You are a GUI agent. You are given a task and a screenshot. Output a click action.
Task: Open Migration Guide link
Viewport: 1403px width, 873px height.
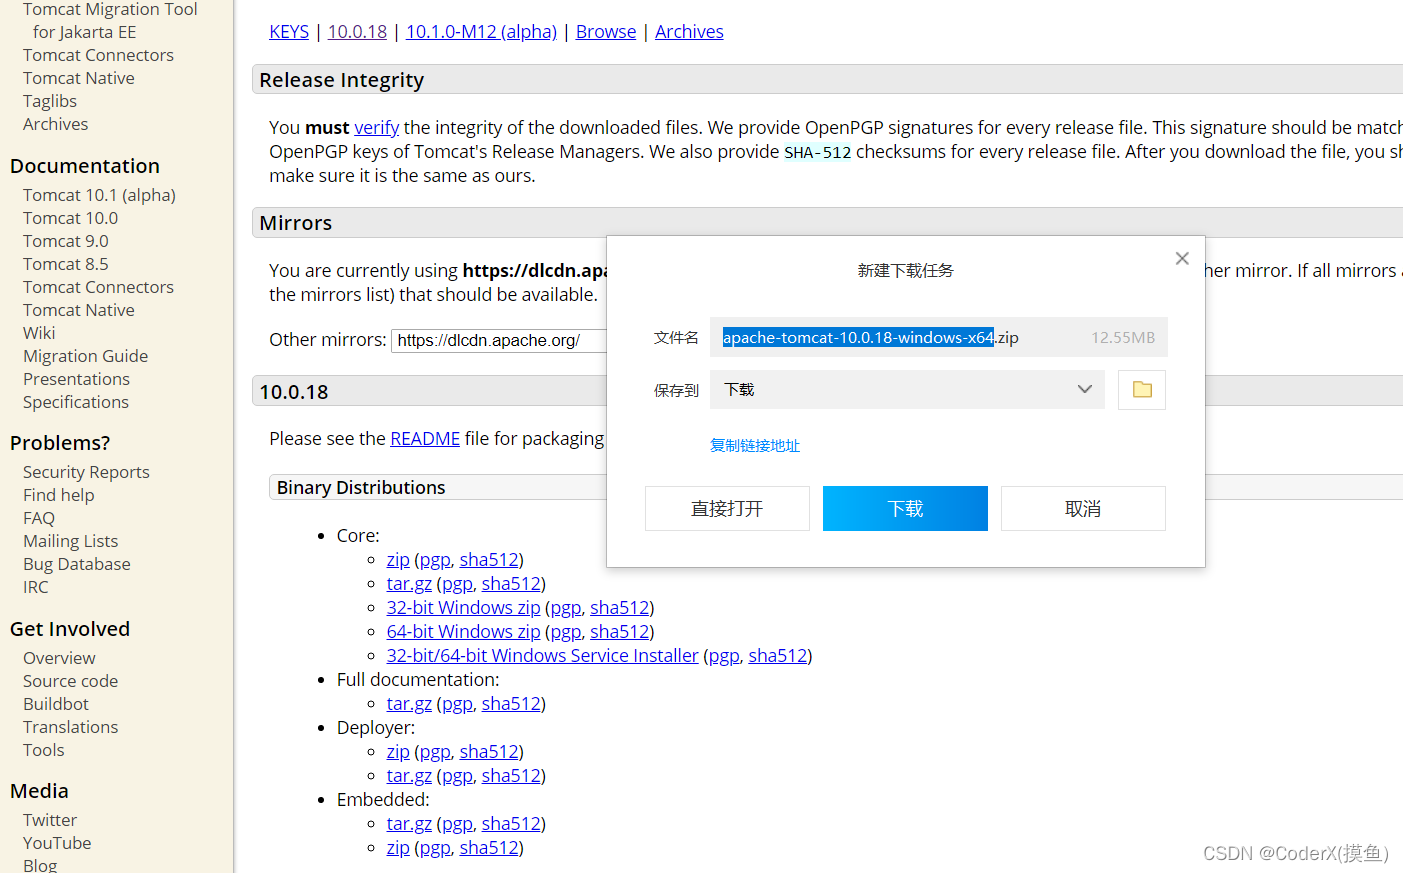[86, 356]
